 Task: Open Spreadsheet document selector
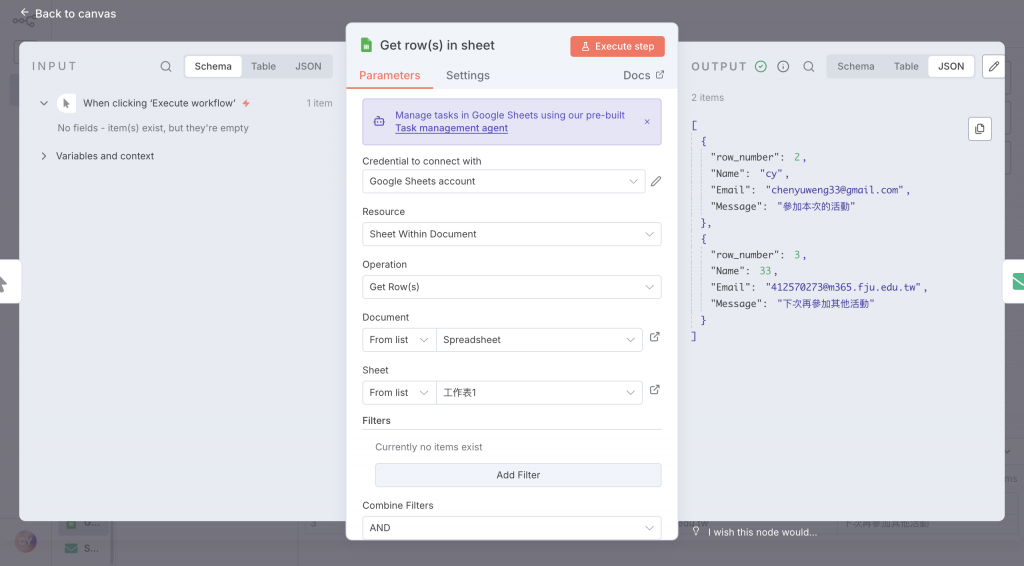[539, 340]
